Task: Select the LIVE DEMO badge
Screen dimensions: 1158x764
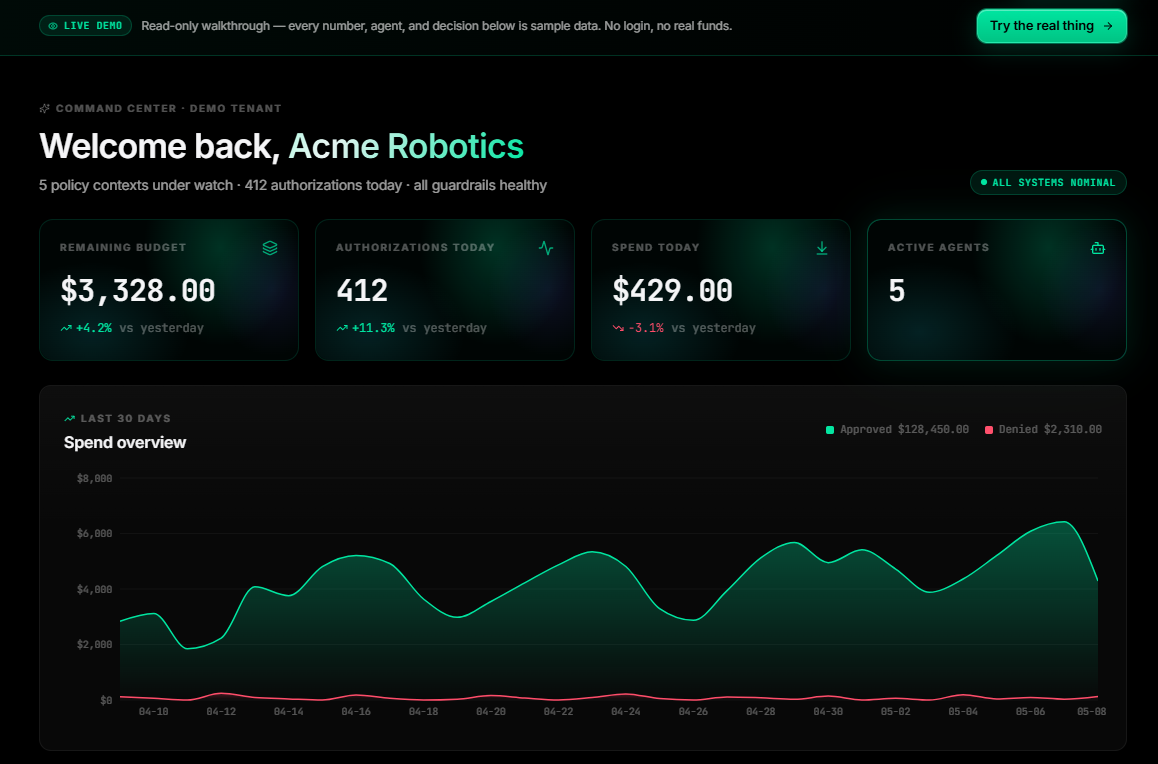Action: click(86, 26)
